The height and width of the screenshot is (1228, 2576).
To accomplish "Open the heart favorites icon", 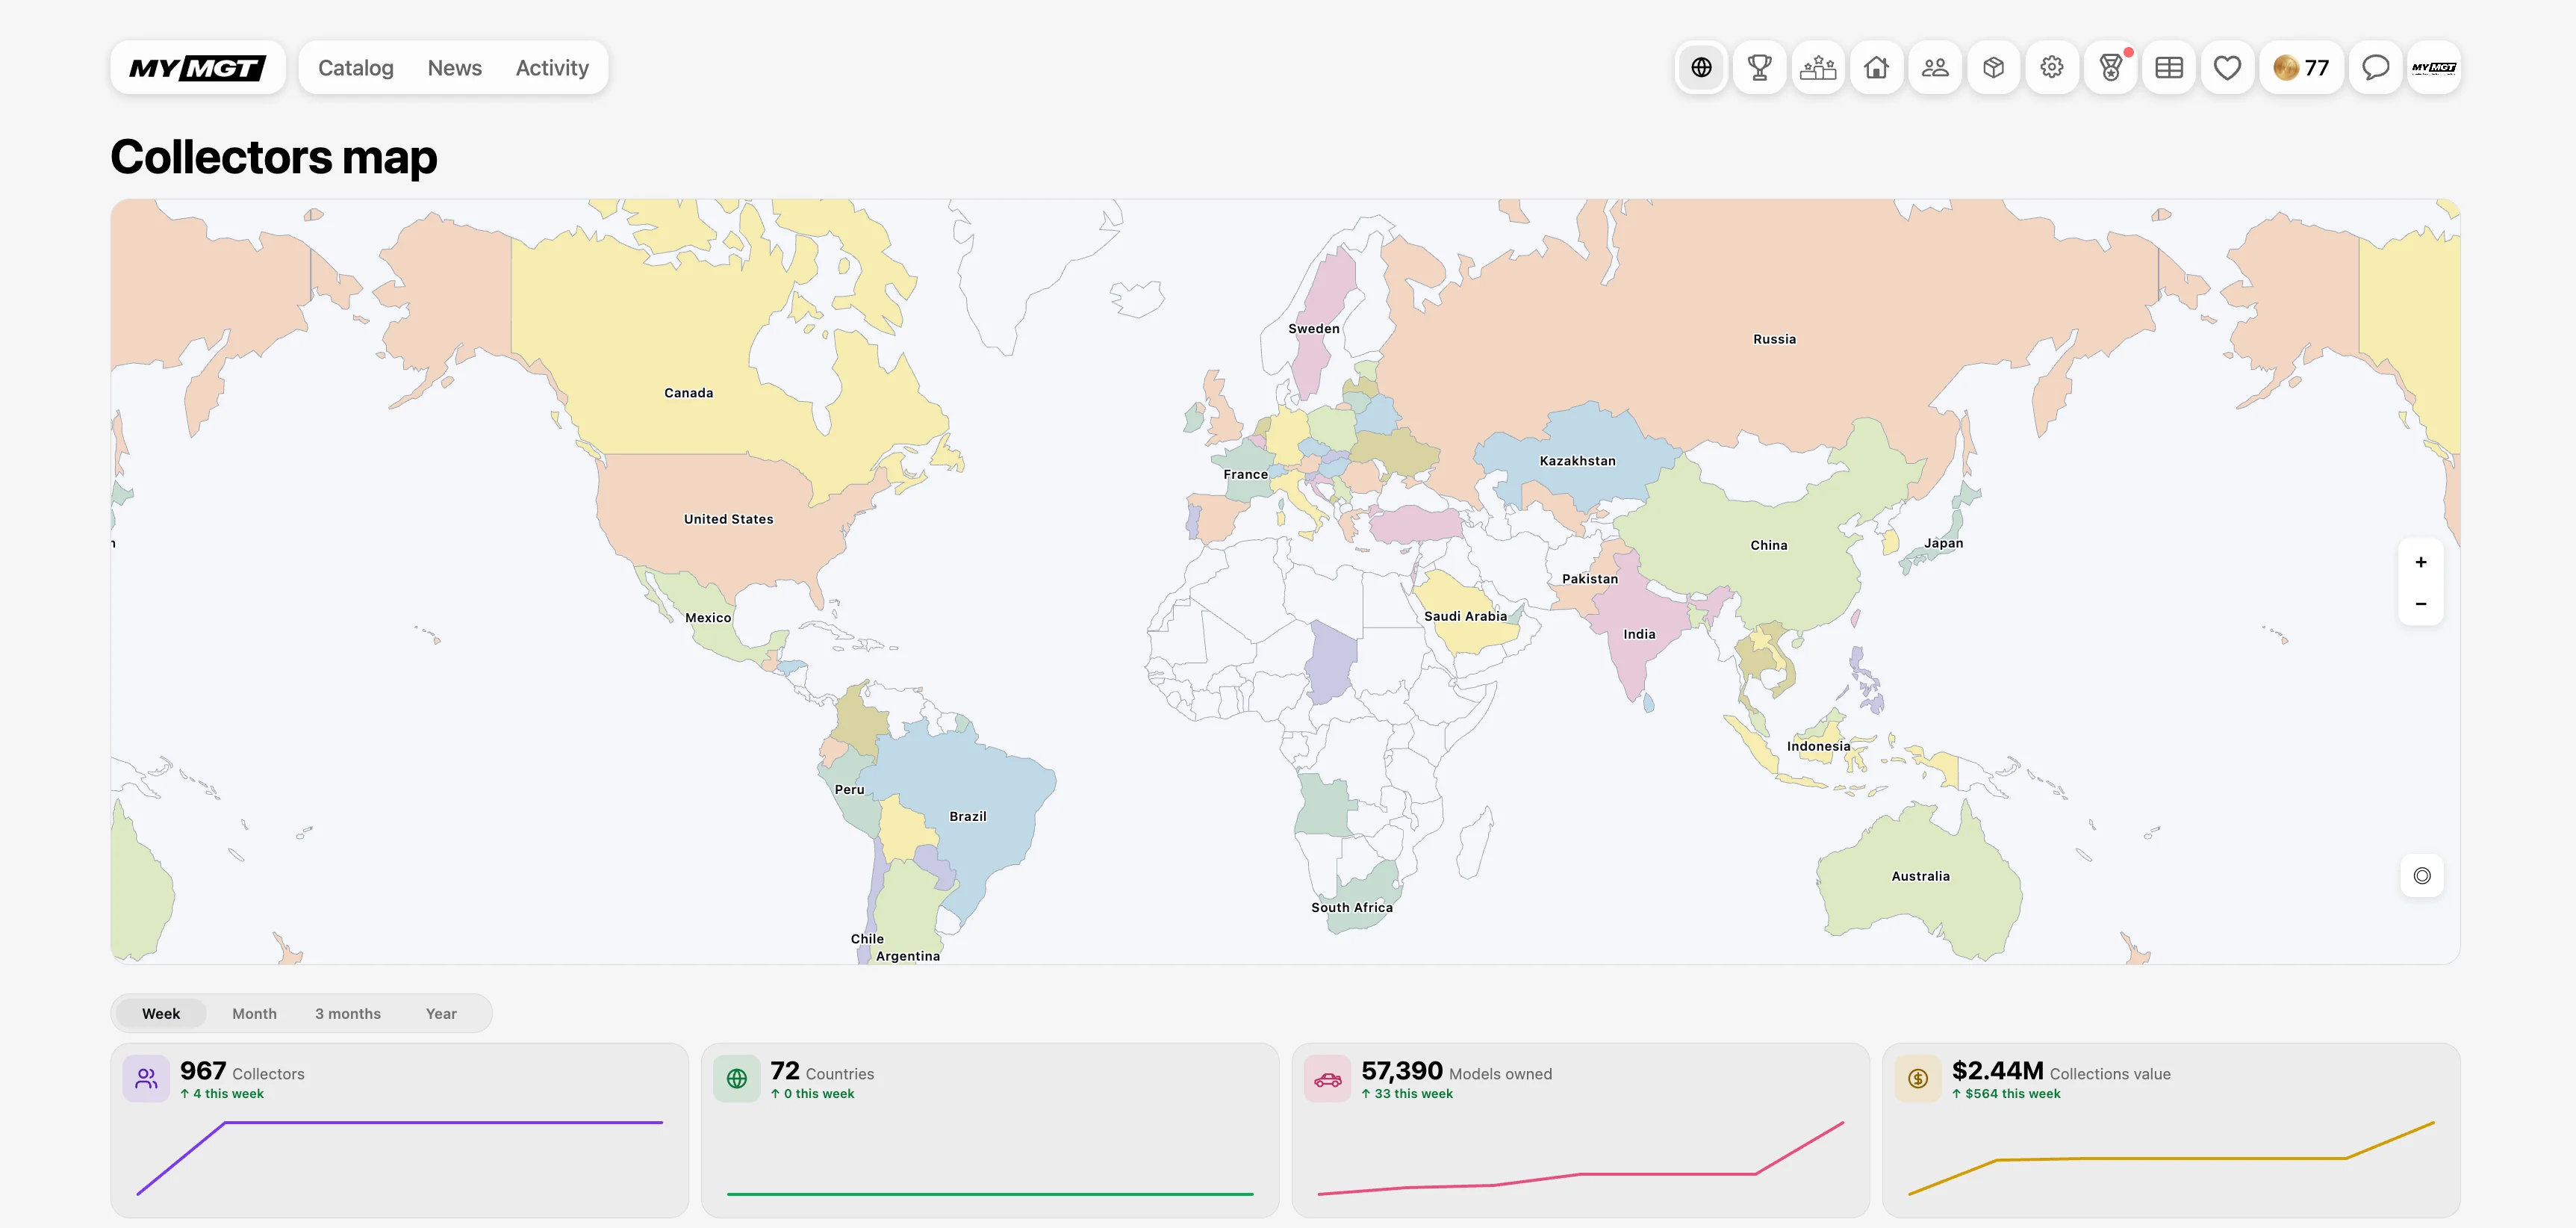I will (2228, 68).
